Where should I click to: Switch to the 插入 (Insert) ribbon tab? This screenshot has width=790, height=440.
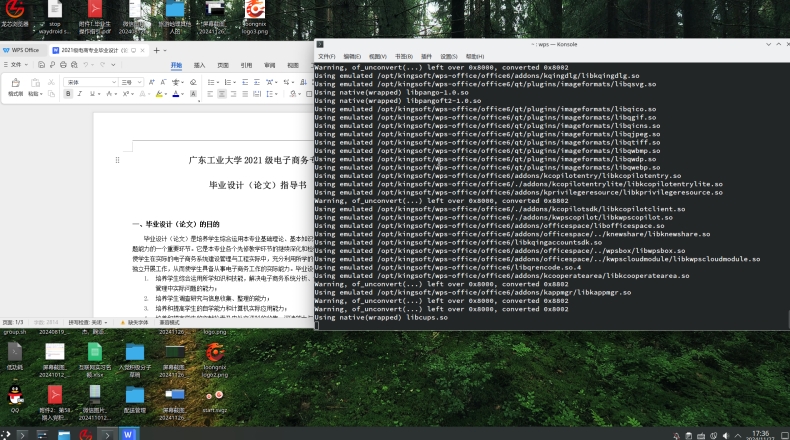click(199, 65)
